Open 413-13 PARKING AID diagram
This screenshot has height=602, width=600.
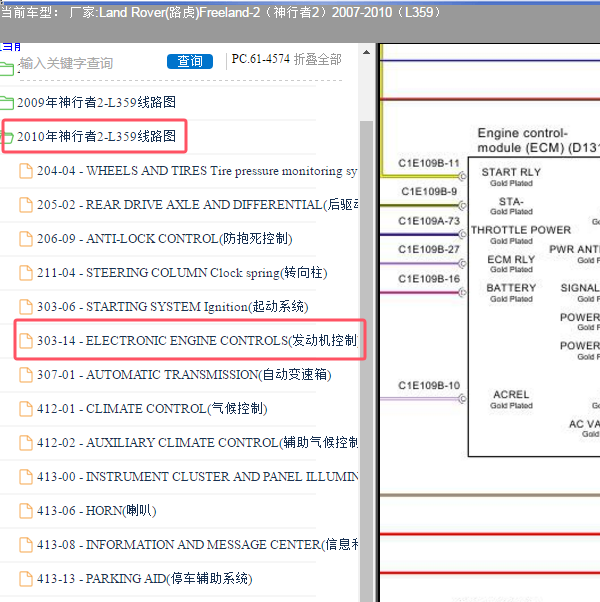[x=144, y=579]
